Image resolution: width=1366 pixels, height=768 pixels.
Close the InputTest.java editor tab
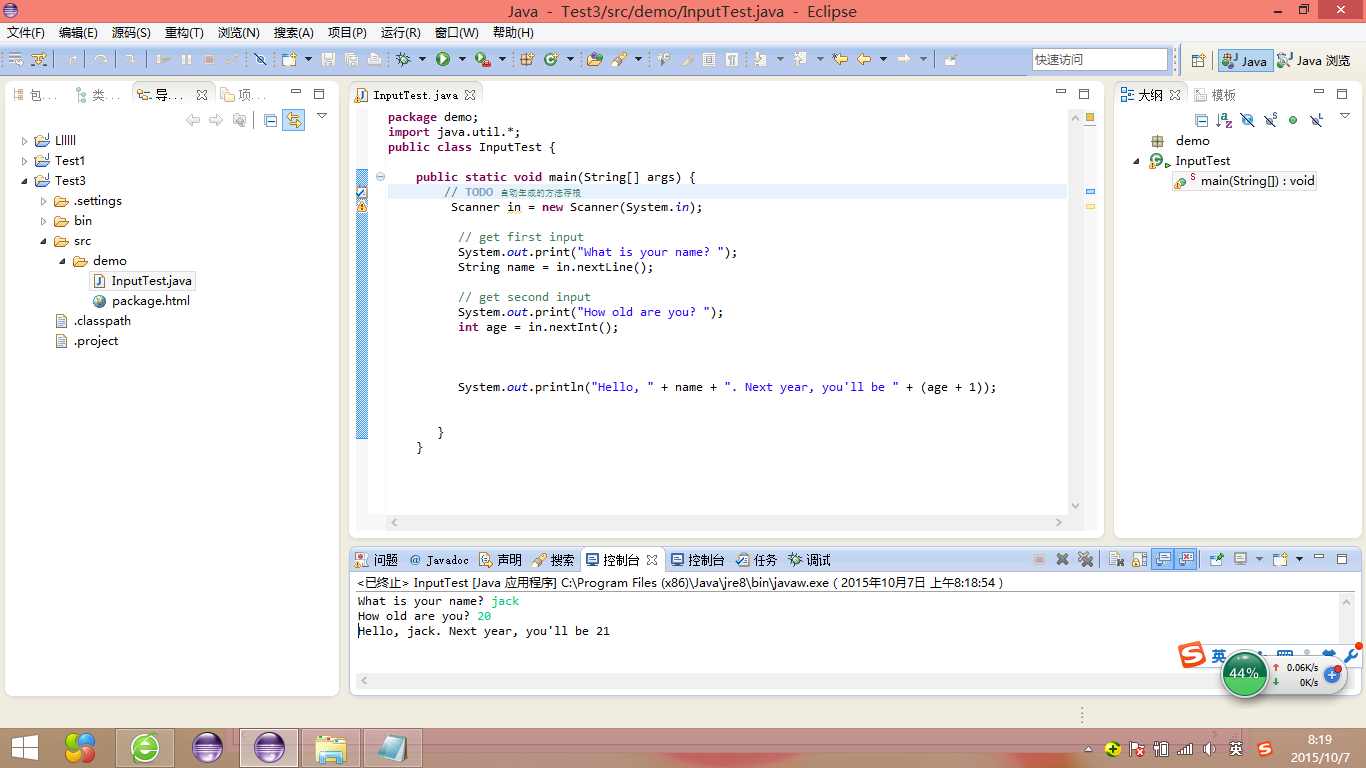coord(469,95)
